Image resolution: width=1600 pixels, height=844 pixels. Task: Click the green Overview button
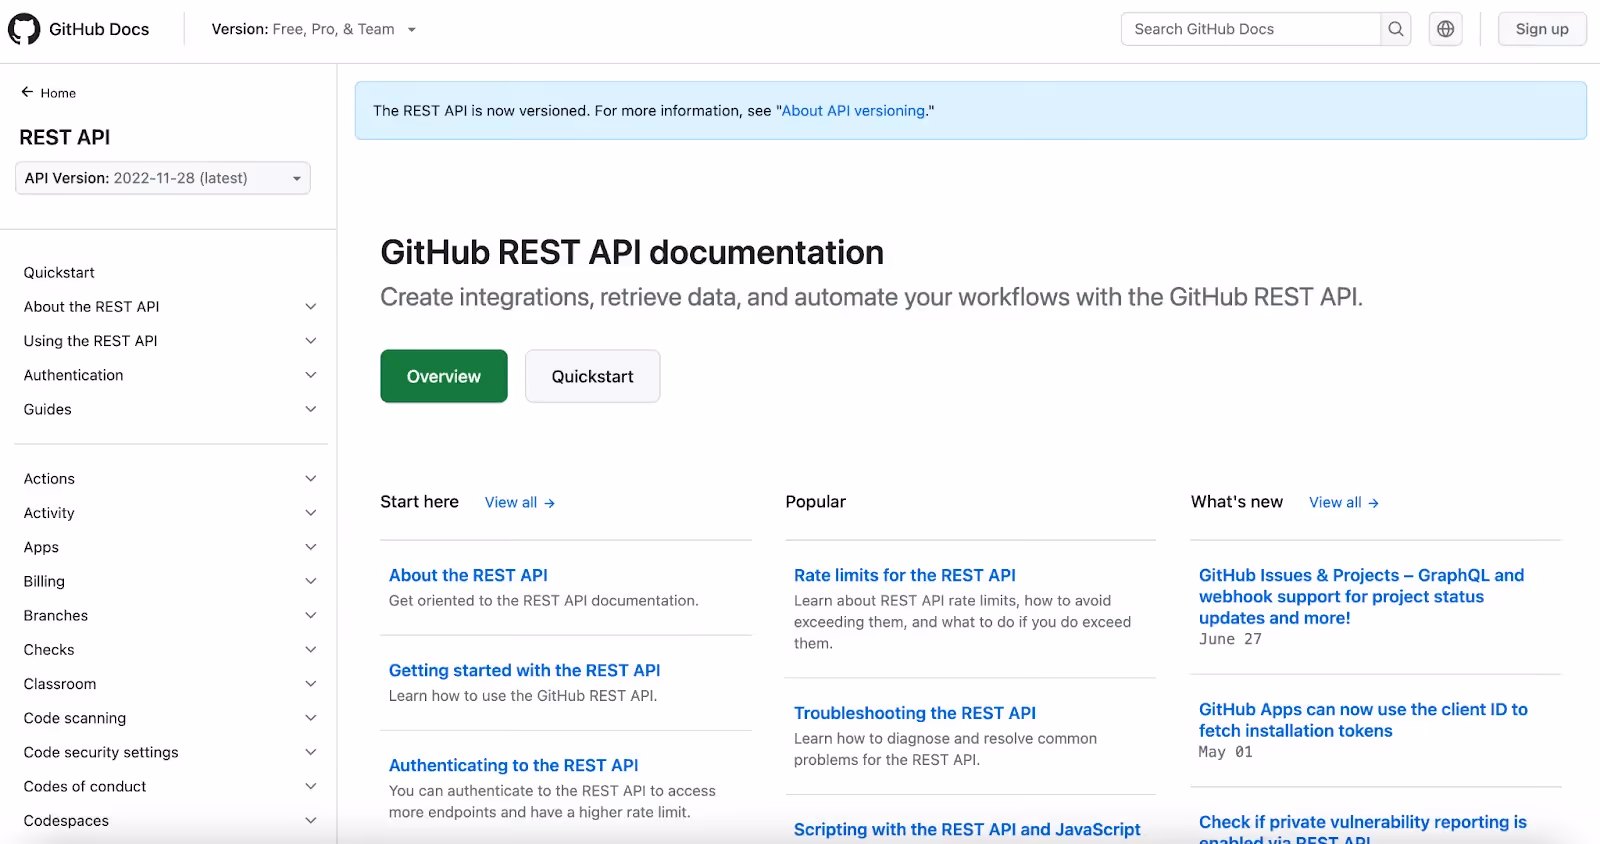(444, 376)
